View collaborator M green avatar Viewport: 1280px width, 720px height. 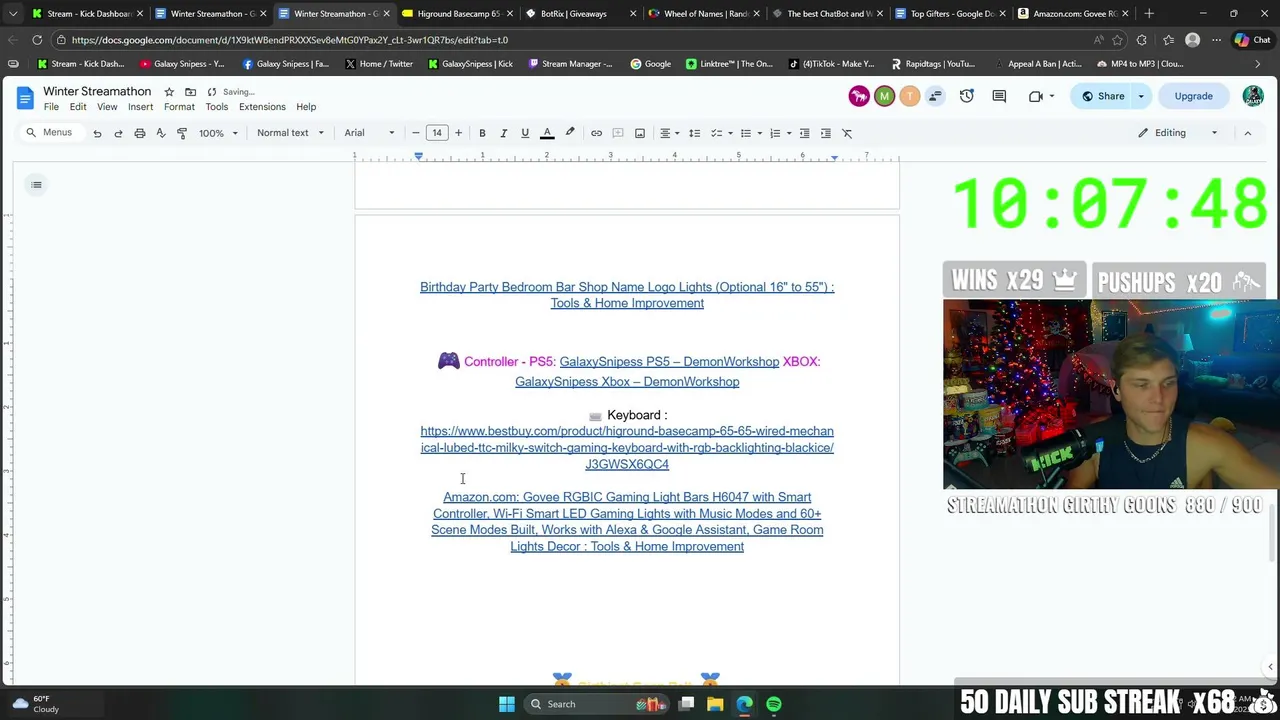point(884,96)
